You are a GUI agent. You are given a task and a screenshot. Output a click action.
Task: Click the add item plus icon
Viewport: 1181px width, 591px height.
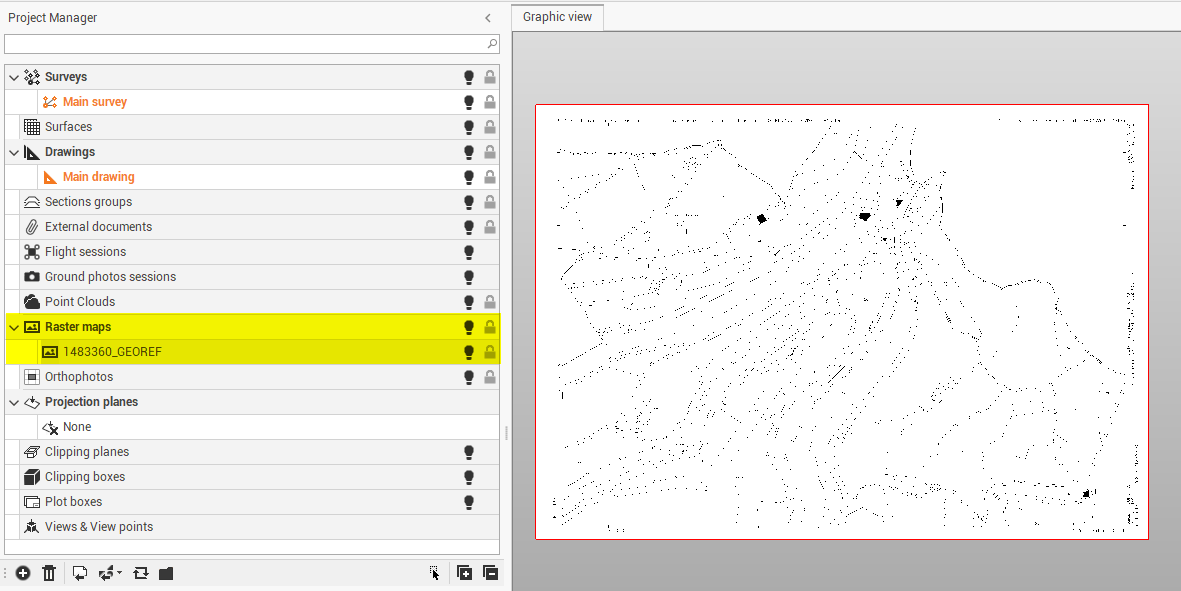23,573
